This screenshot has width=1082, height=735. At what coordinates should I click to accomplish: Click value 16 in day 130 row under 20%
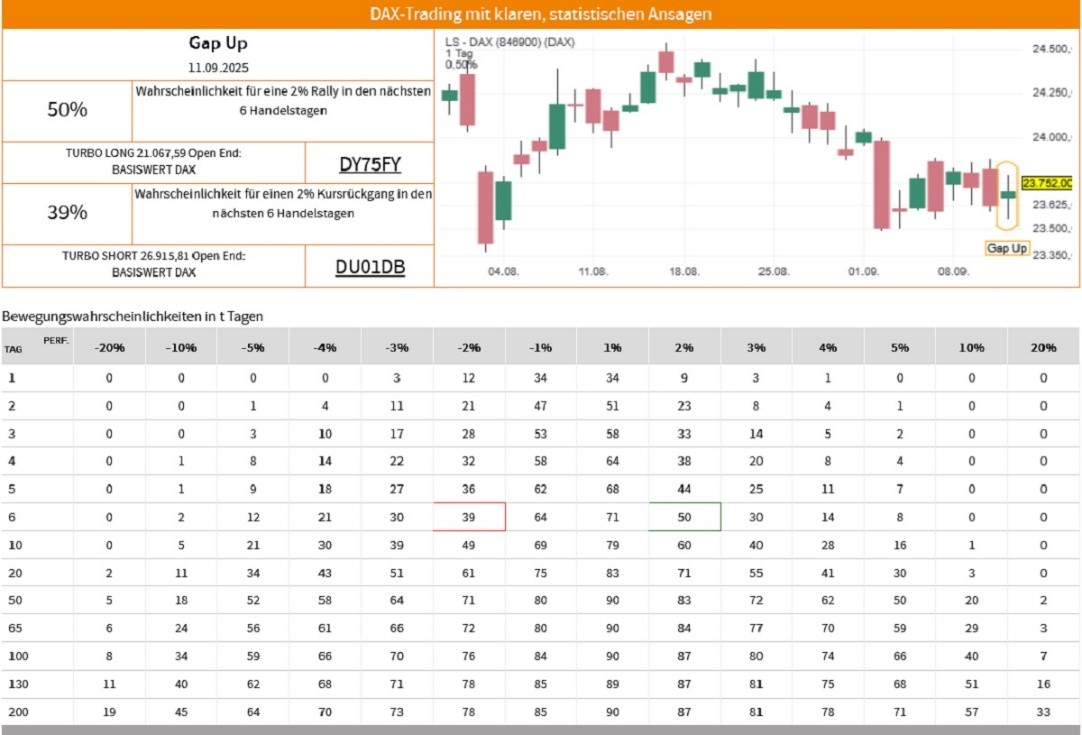coord(1043,684)
